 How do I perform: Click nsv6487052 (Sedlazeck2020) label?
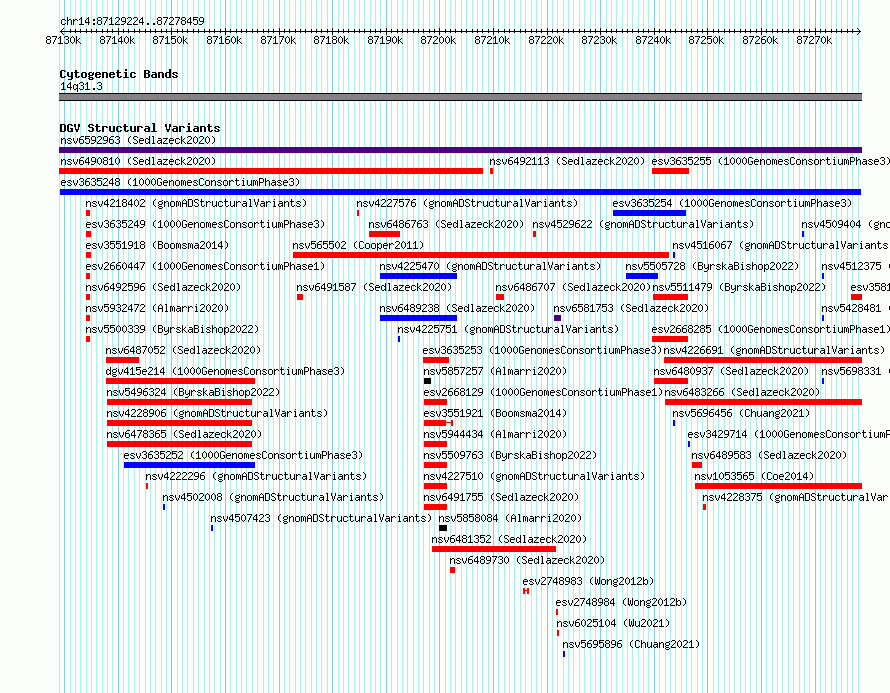pos(183,350)
